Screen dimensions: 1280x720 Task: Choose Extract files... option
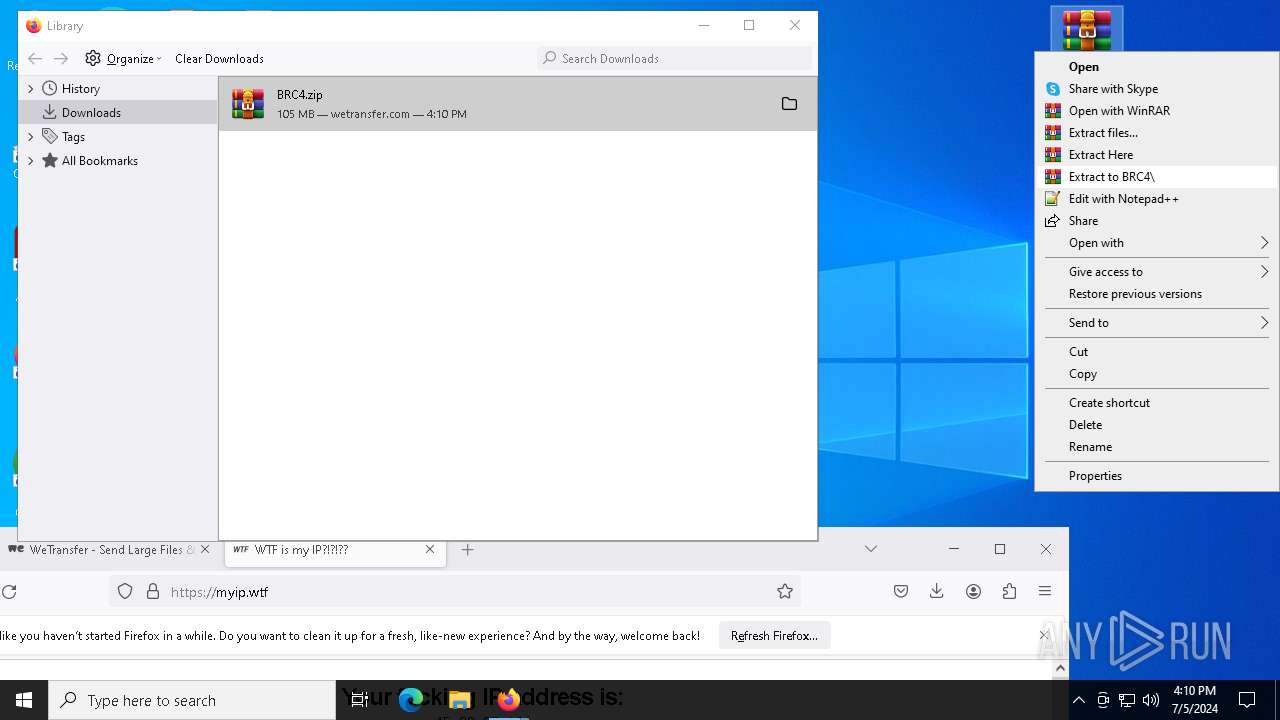(x=1156, y=133)
